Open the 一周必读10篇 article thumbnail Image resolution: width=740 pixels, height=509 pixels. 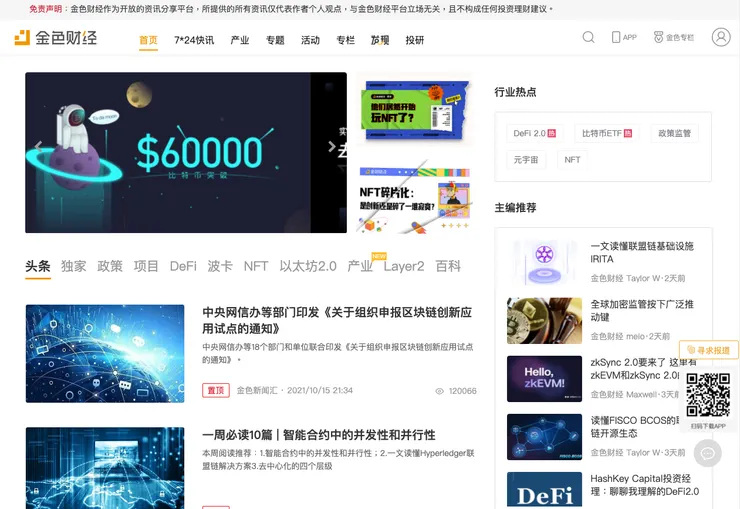[105, 468]
